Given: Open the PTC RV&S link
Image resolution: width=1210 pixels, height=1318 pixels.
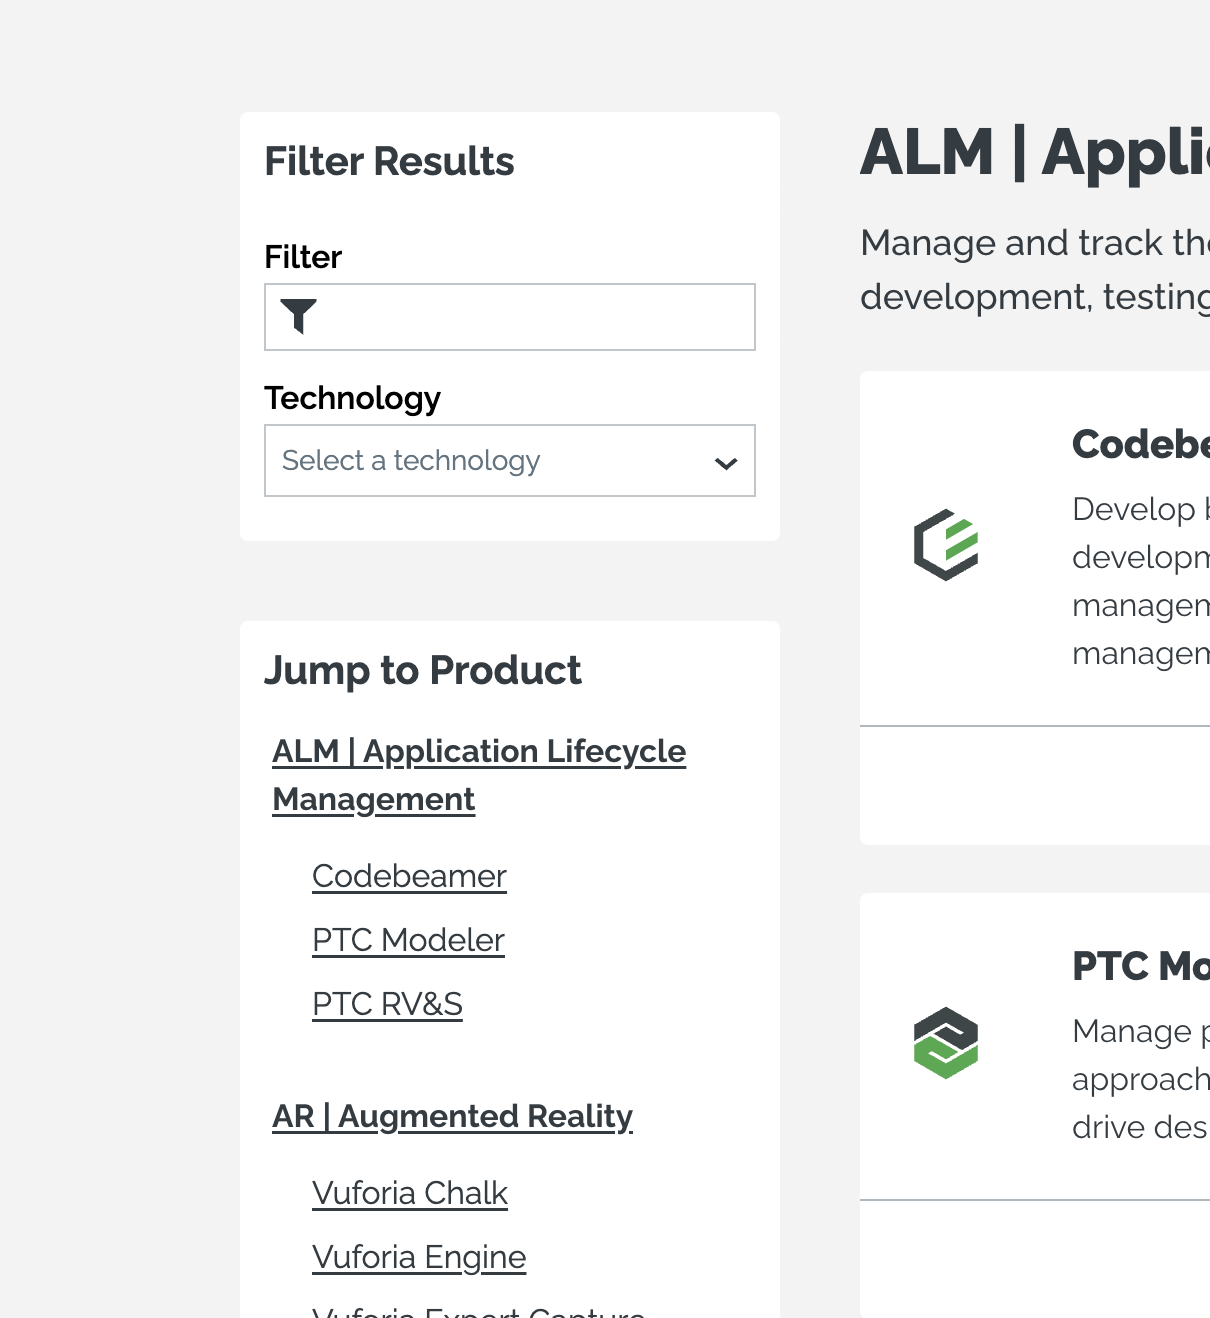Looking at the screenshot, I should [387, 1004].
